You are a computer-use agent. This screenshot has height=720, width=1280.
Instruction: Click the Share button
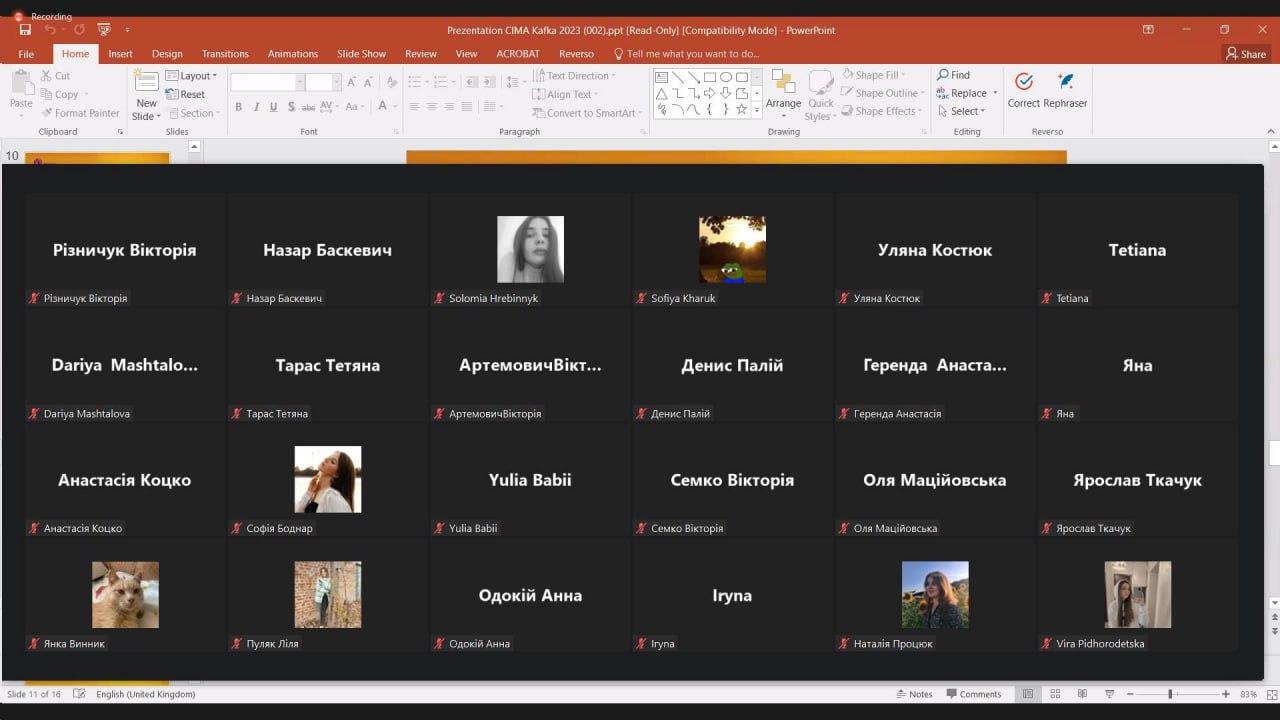click(x=1246, y=54)
